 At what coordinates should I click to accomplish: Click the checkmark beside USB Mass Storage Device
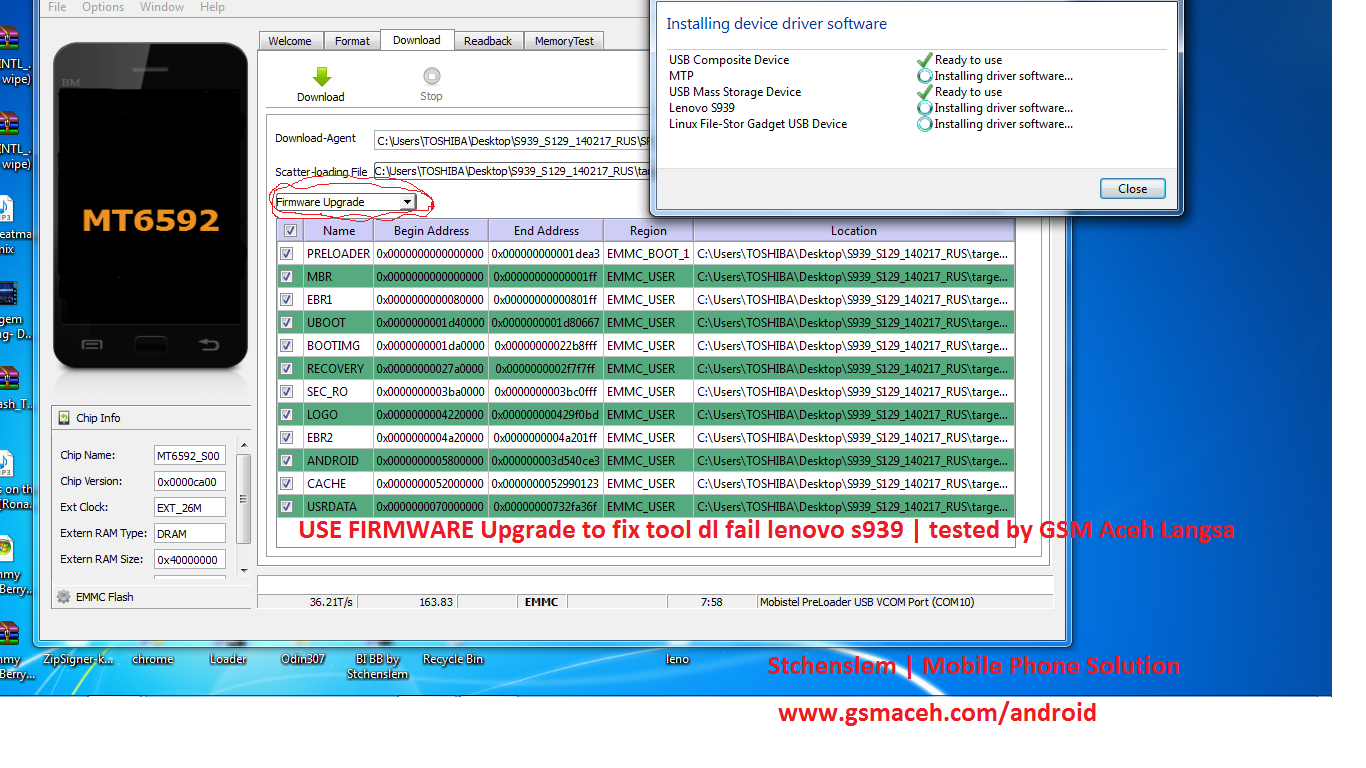click(x=925, y=92)
